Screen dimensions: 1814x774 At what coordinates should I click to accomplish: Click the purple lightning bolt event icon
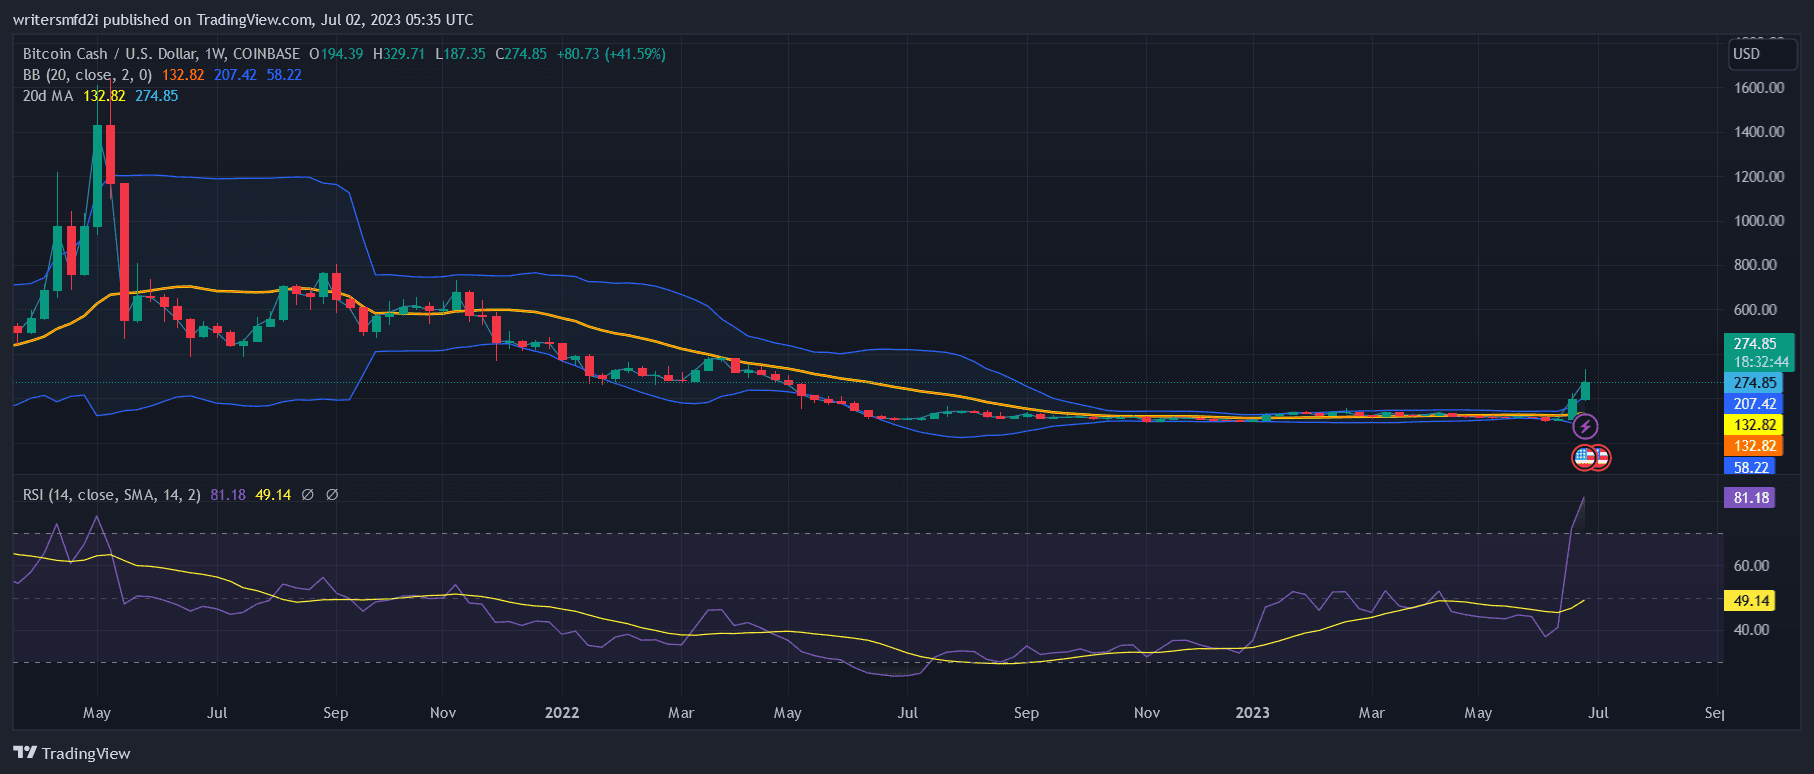1585,427
